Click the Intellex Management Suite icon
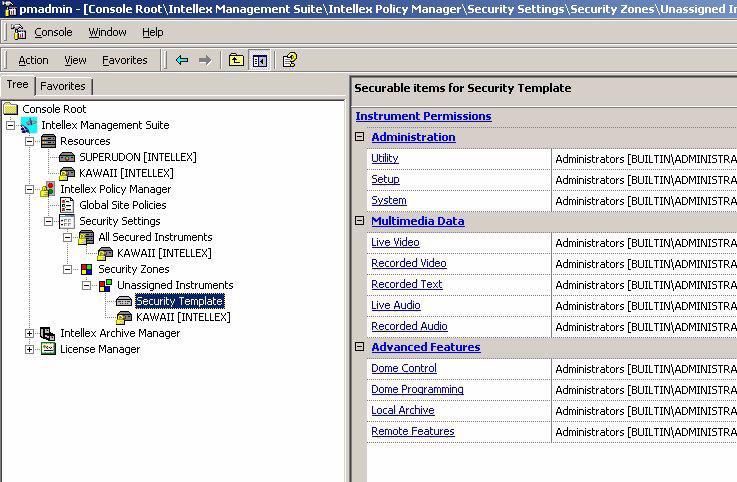The height and width of the screenshot is (482, 737). pos(29,125)
